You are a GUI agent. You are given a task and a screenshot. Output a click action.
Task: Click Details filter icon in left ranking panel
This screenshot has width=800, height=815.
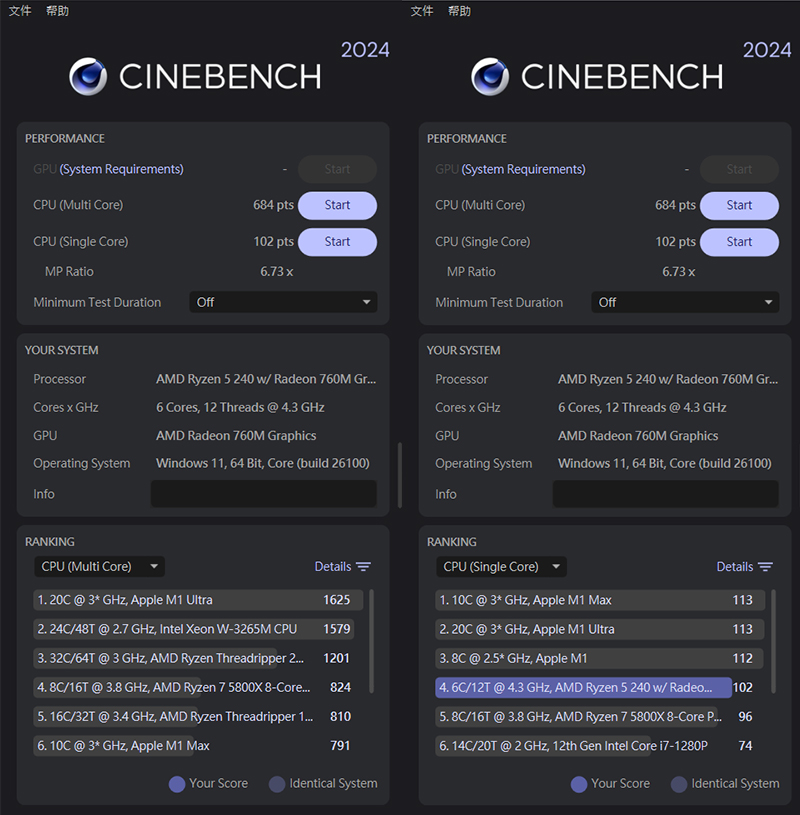click(x=363, y=567)
